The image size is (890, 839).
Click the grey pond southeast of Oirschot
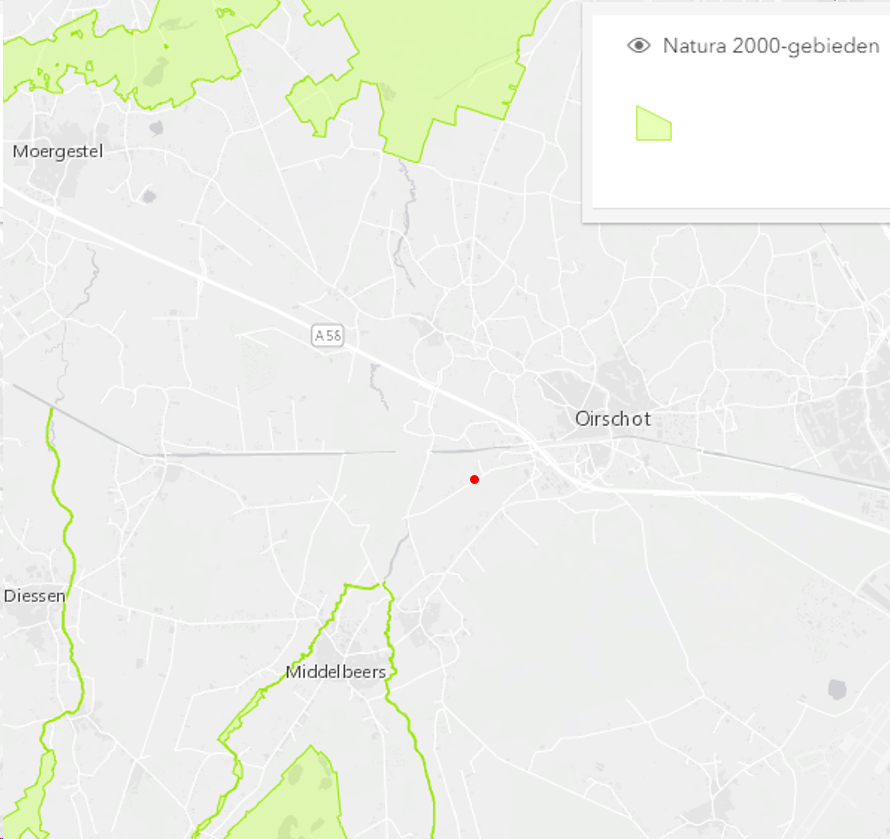point(837,689)
